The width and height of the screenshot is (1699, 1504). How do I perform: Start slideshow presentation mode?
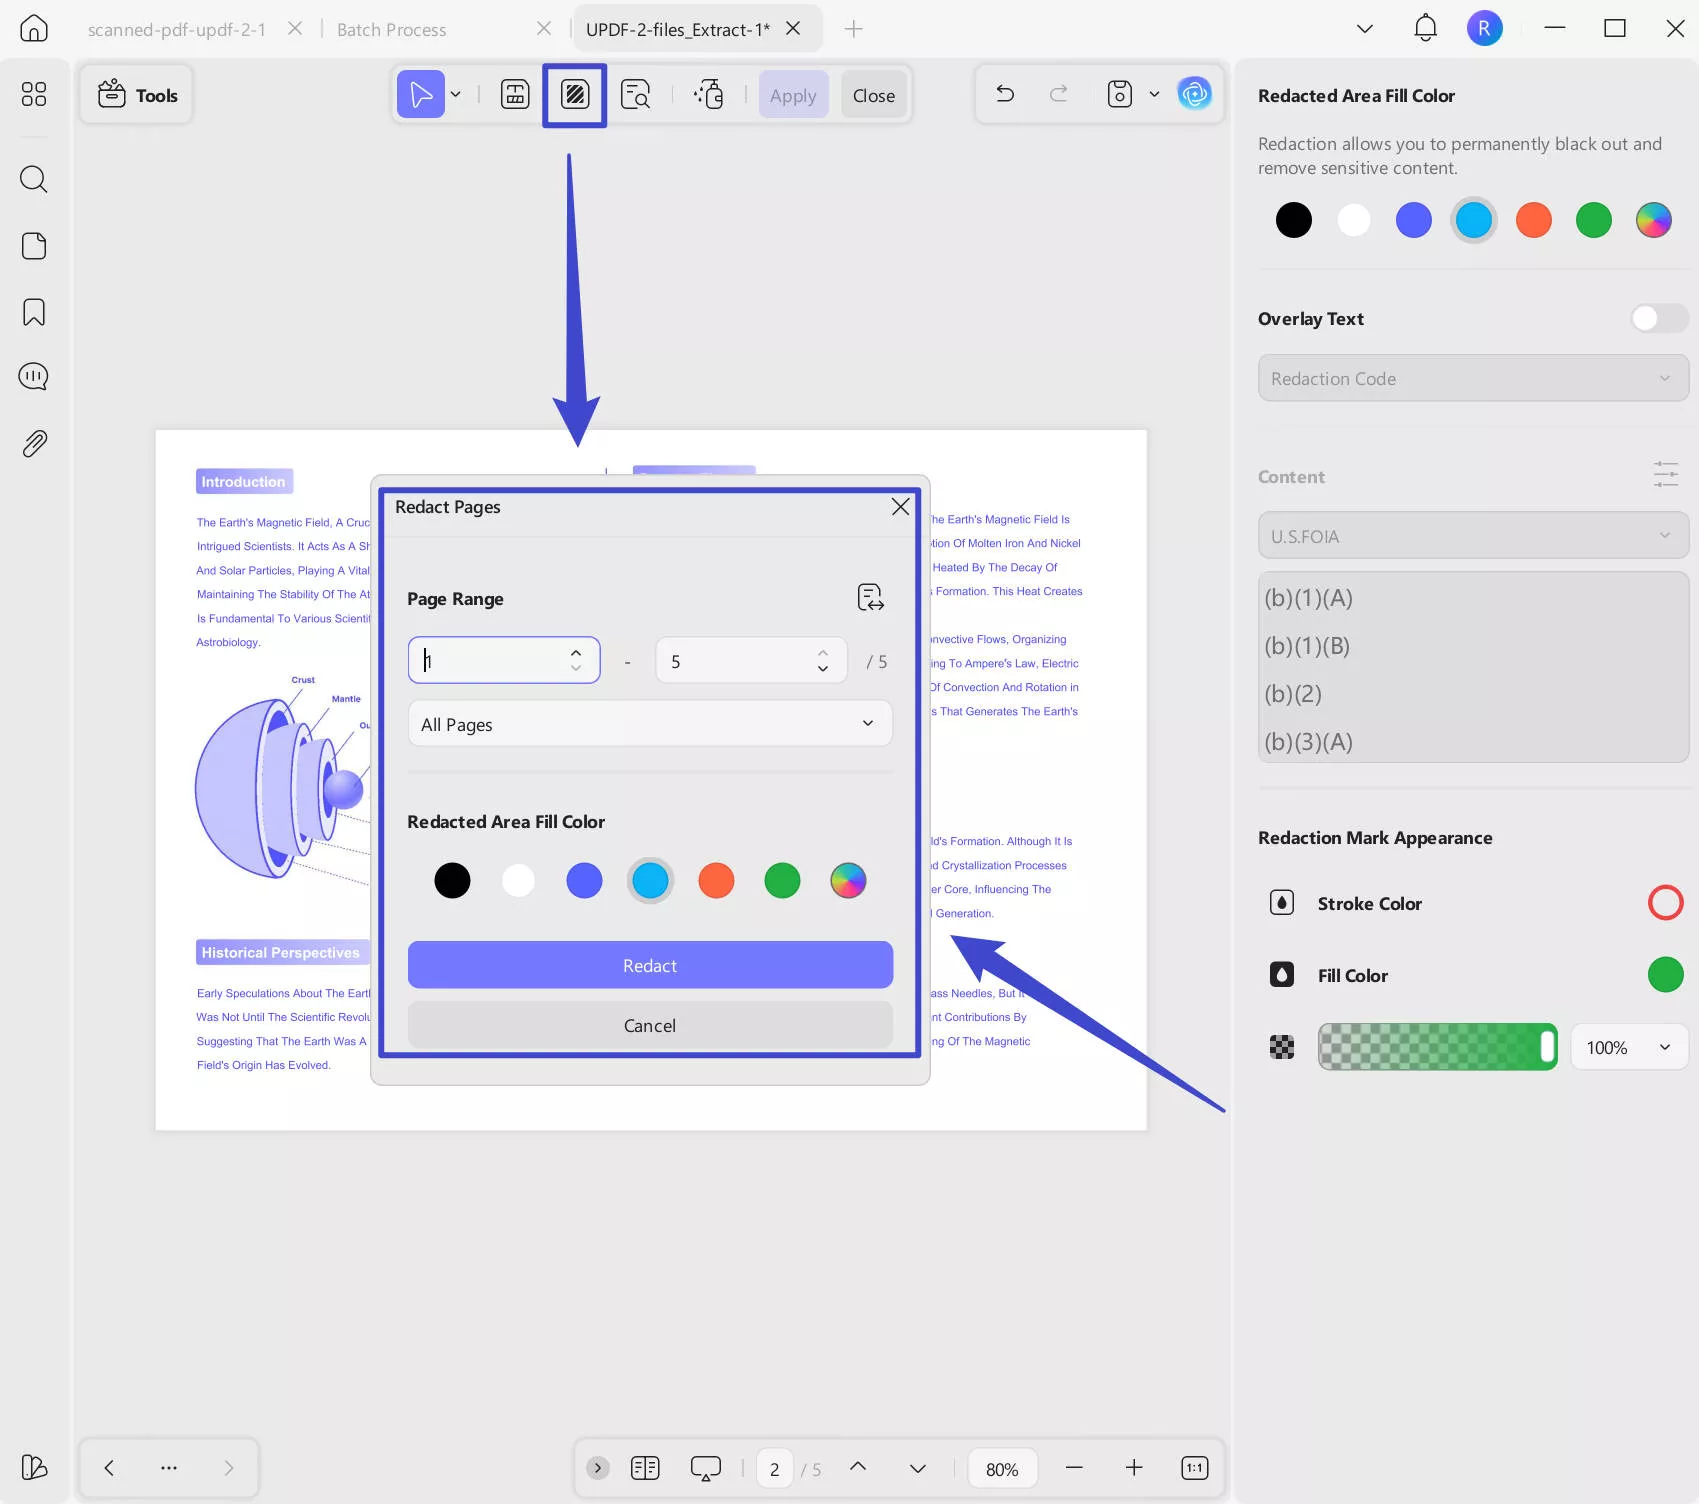(x=705, y=1468)
